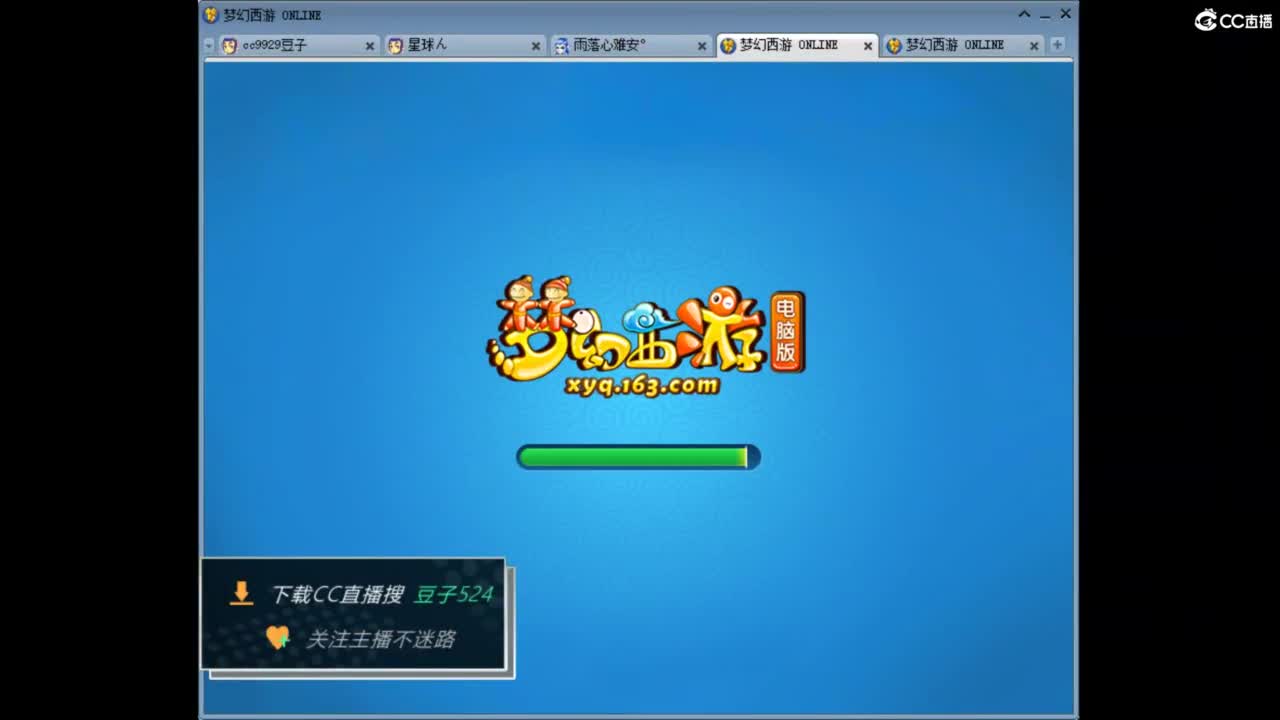This screenshot has width=1280, height=720.
Task: Close the 星球ん tab
Action: 535,46
